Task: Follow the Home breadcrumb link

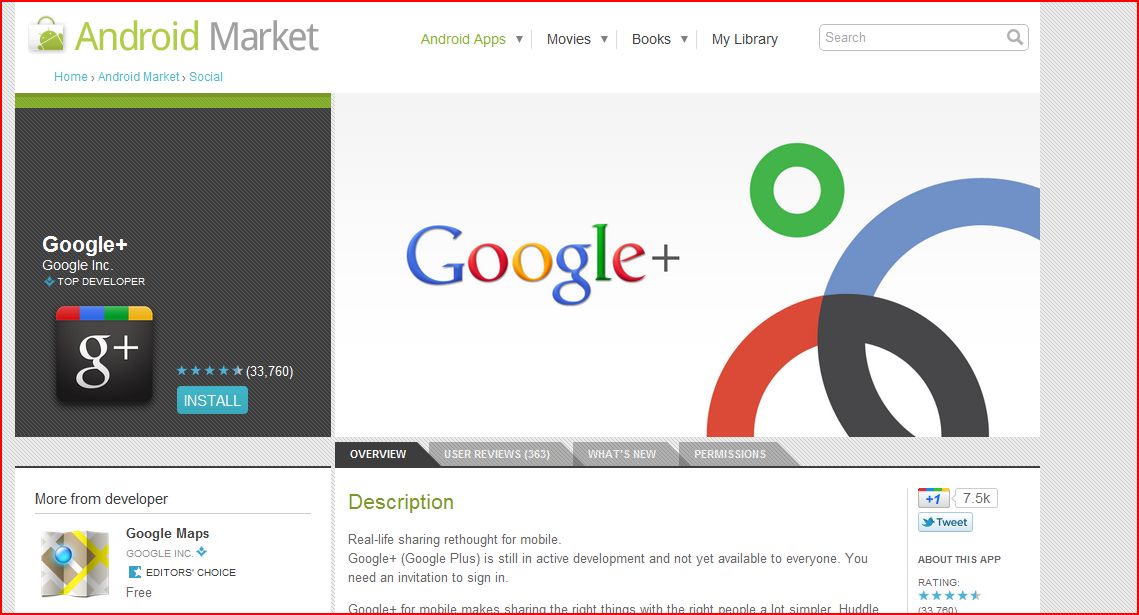Action: [70, 76]
